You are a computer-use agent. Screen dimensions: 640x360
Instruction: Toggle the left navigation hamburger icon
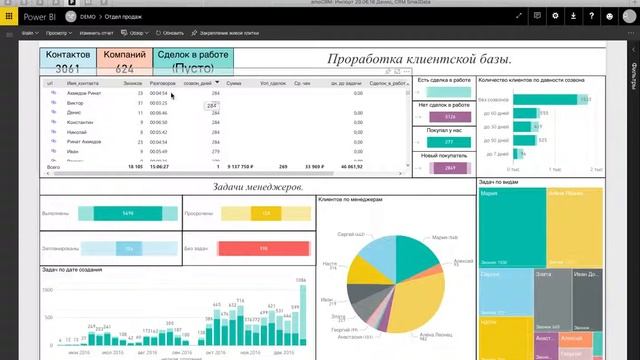point(10,35)
